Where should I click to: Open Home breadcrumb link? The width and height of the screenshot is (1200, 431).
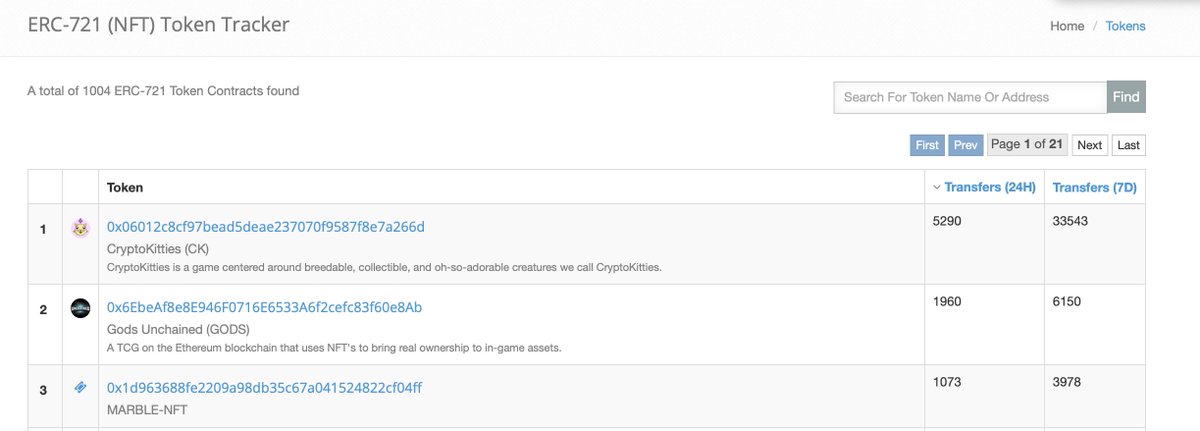tap(1067, 26)
